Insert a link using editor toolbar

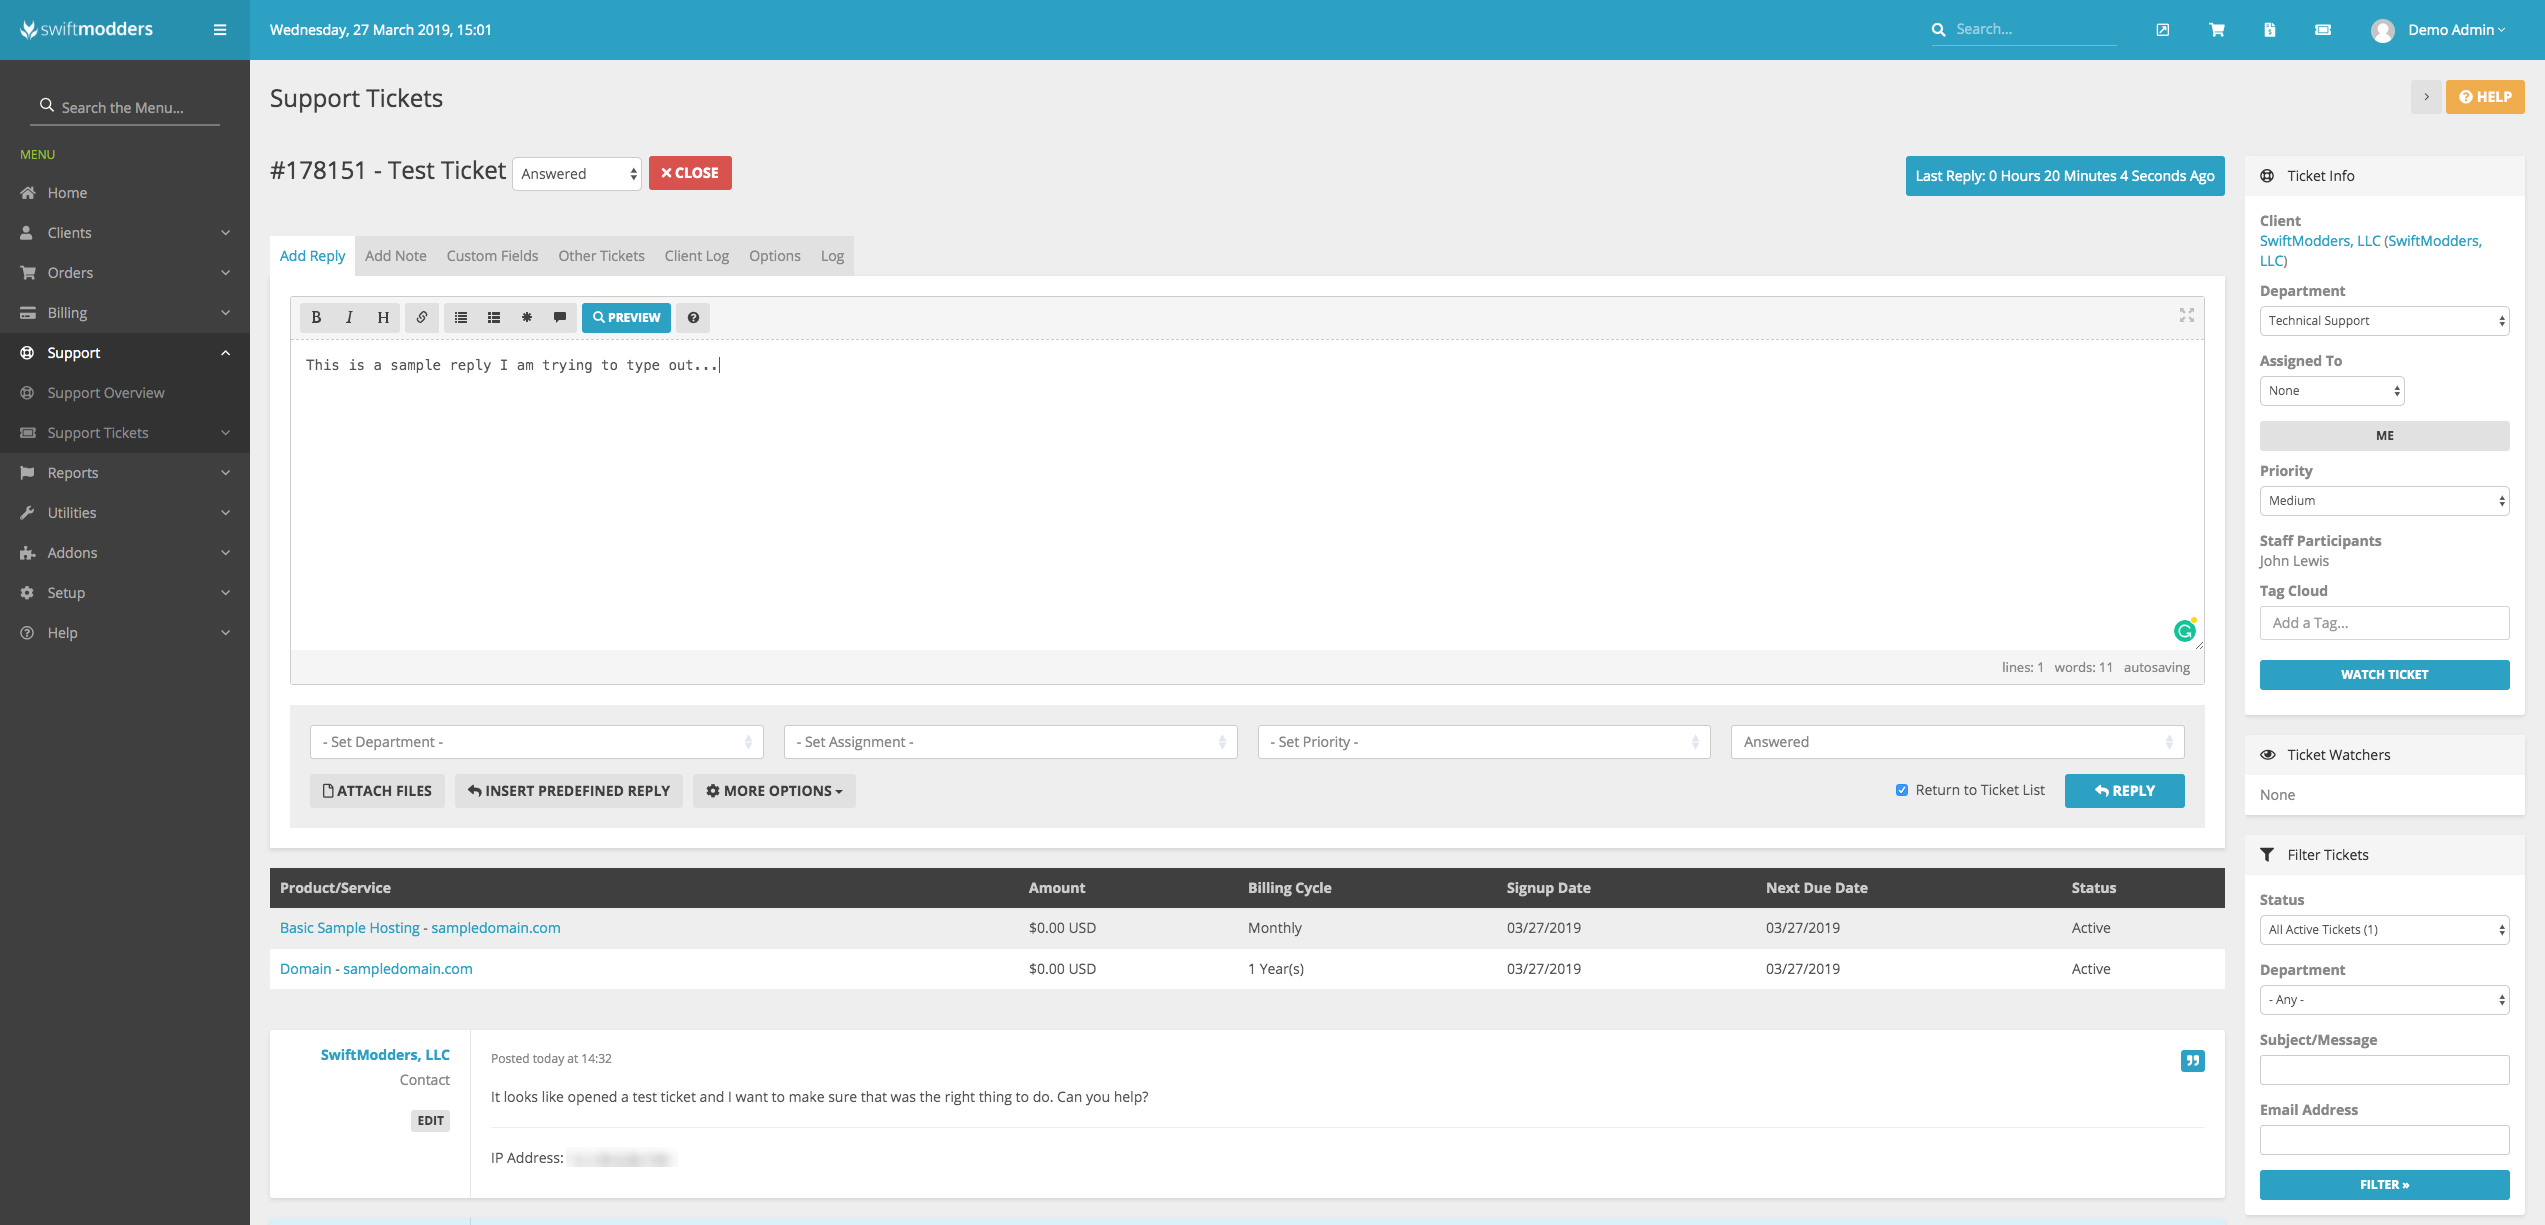422,317
